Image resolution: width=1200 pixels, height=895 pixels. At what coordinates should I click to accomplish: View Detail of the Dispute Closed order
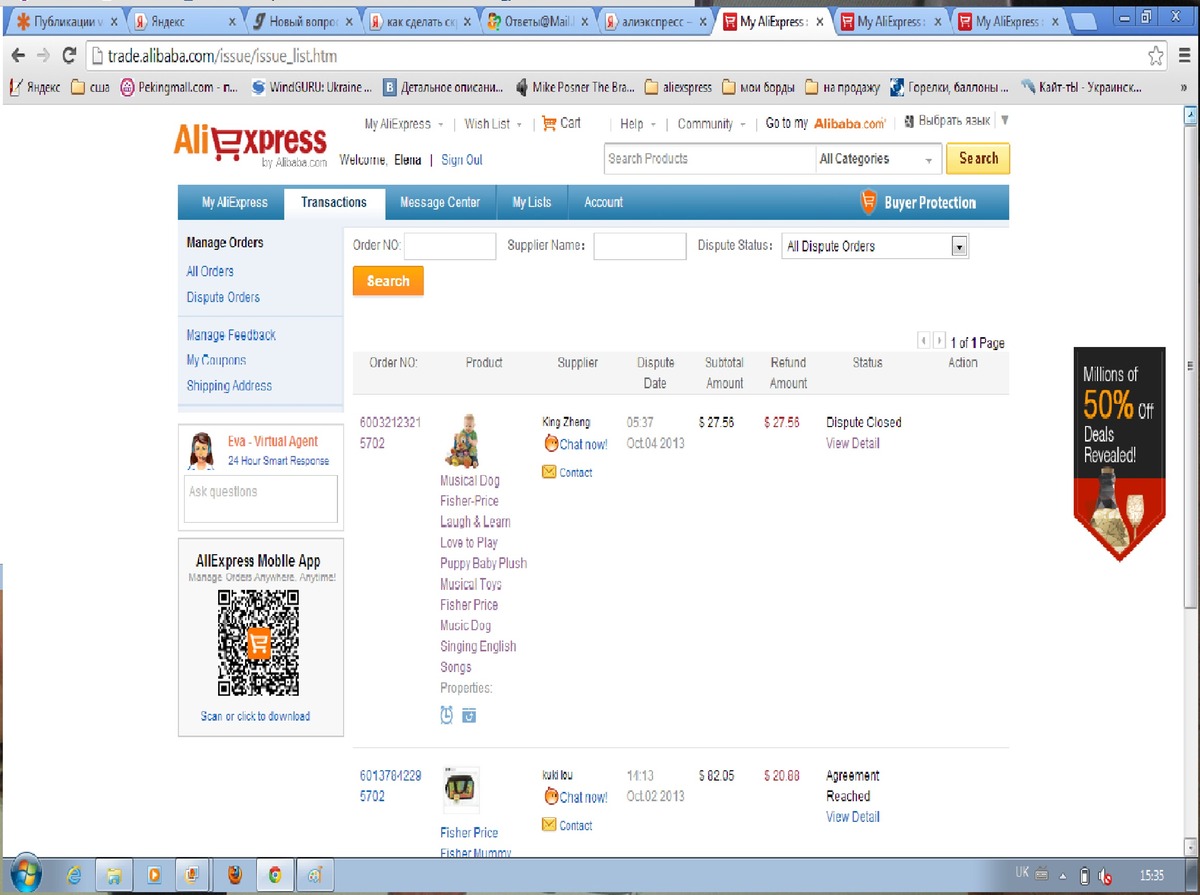coord(853,443)
